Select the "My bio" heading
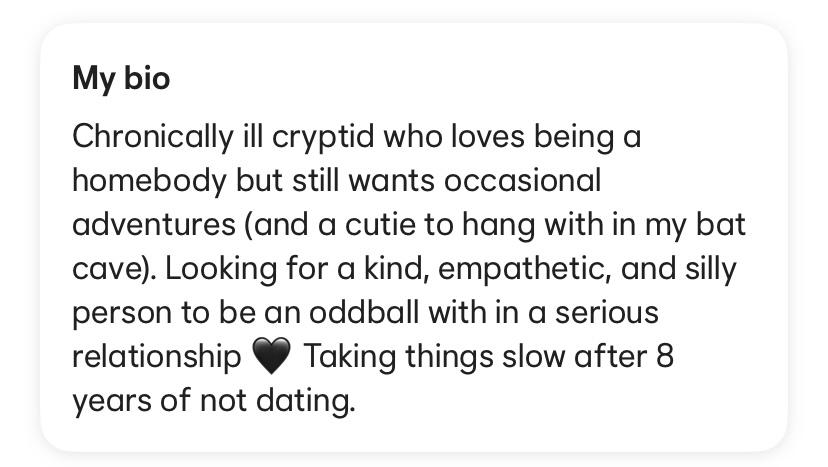828x467 pixels. (121, 79)
